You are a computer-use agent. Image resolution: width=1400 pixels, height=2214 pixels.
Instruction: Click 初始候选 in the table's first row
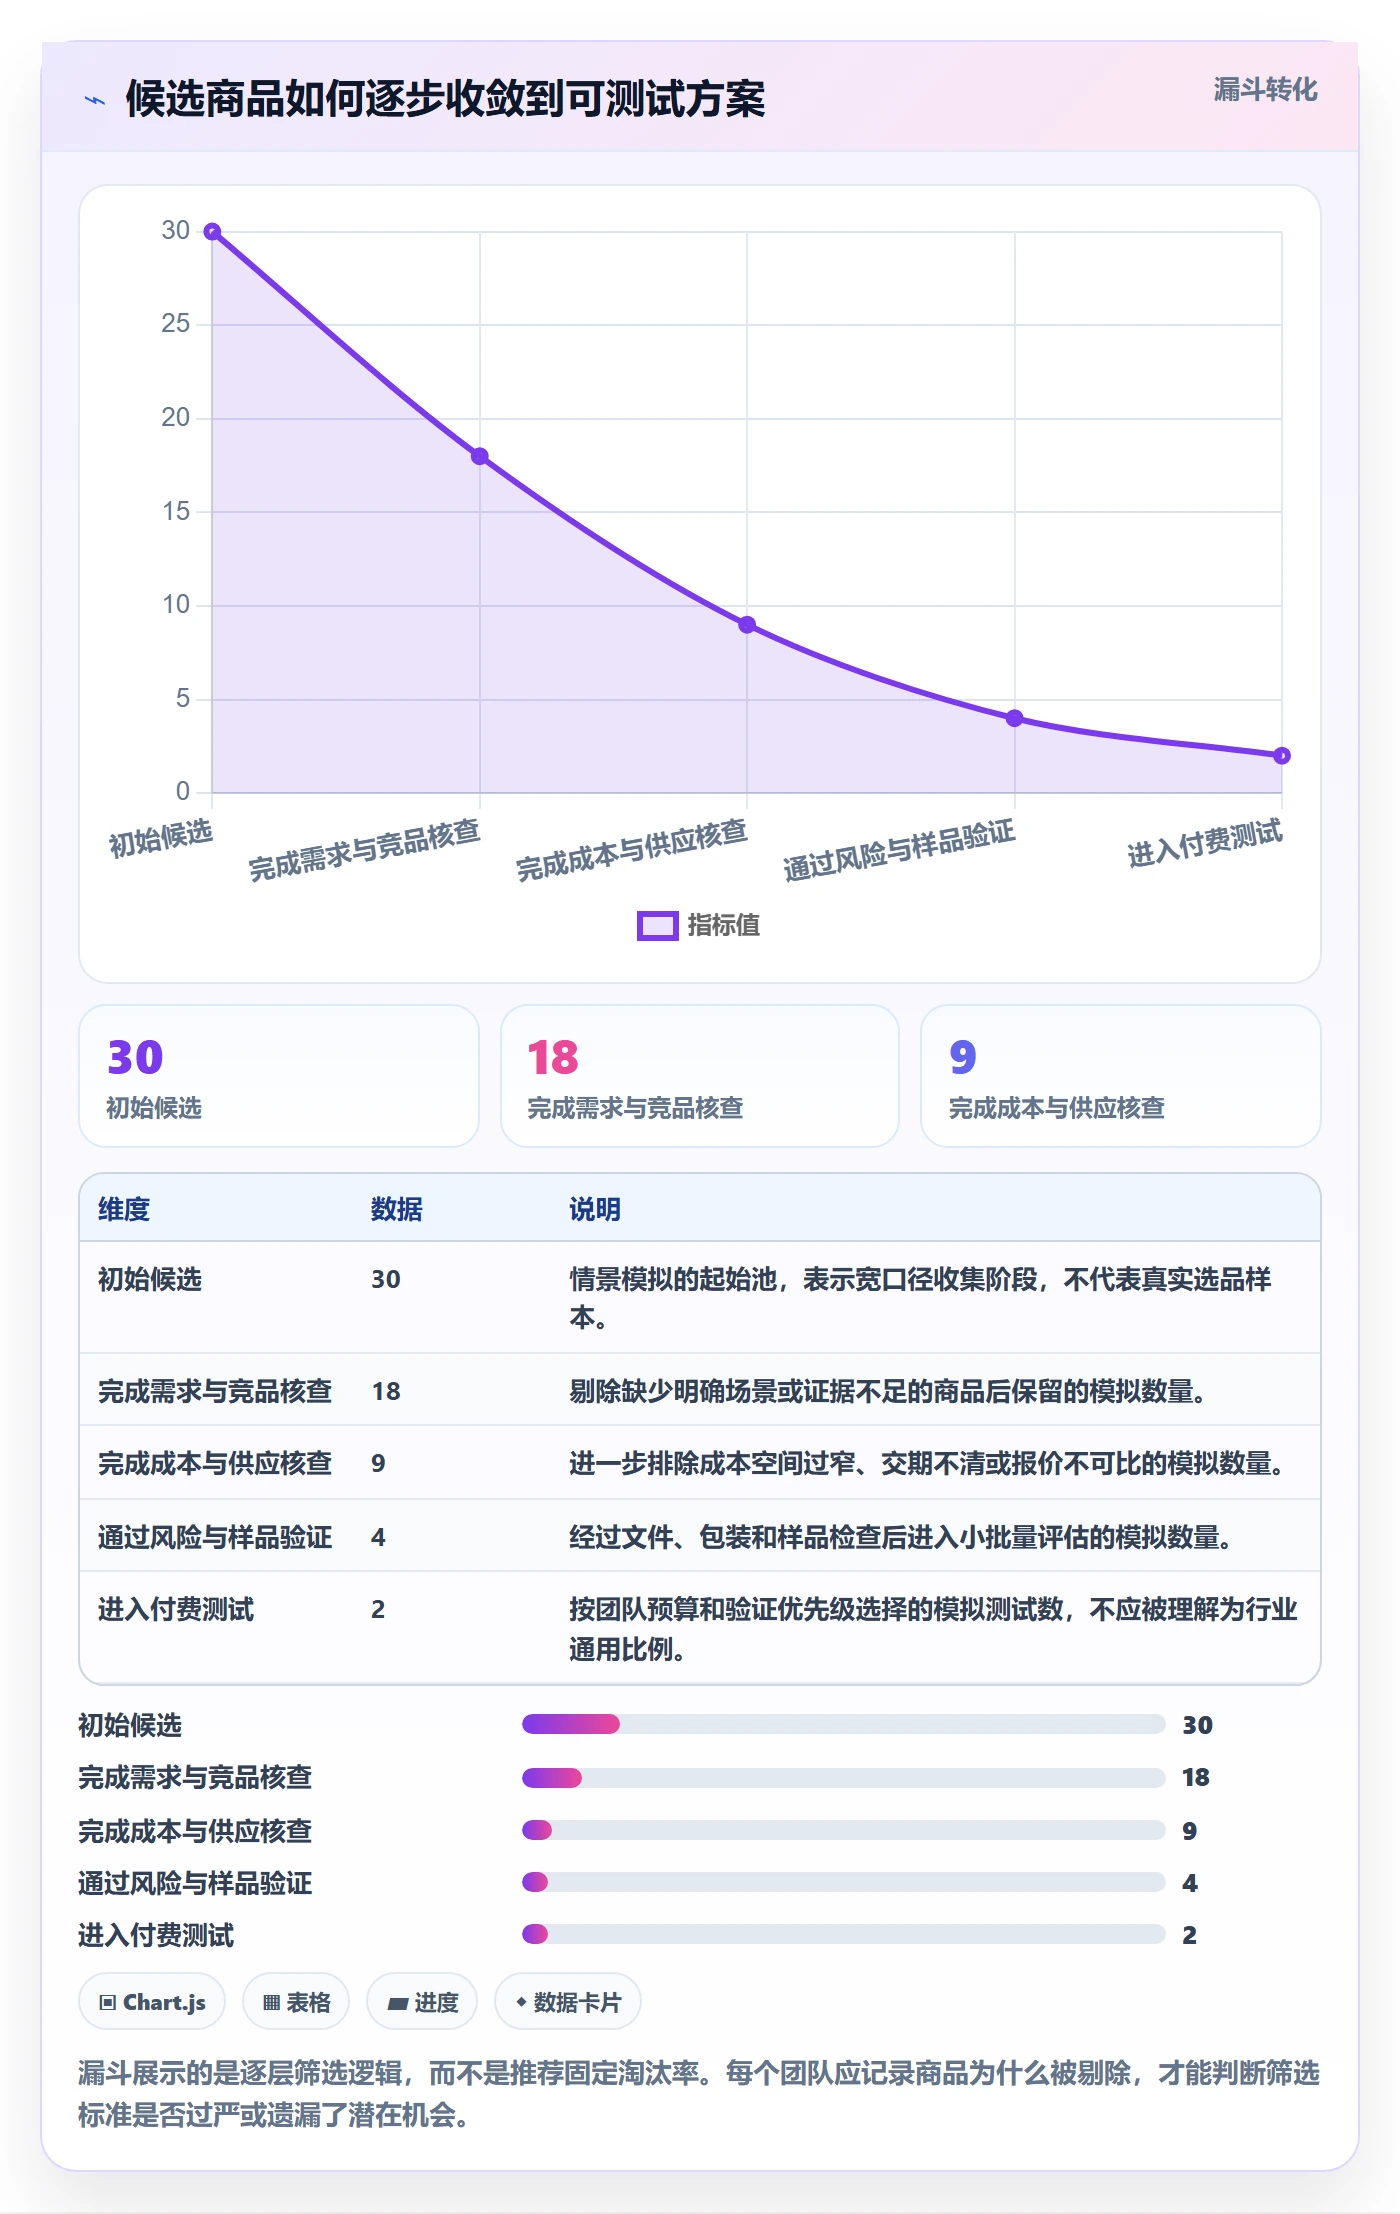click(150, 1279)
